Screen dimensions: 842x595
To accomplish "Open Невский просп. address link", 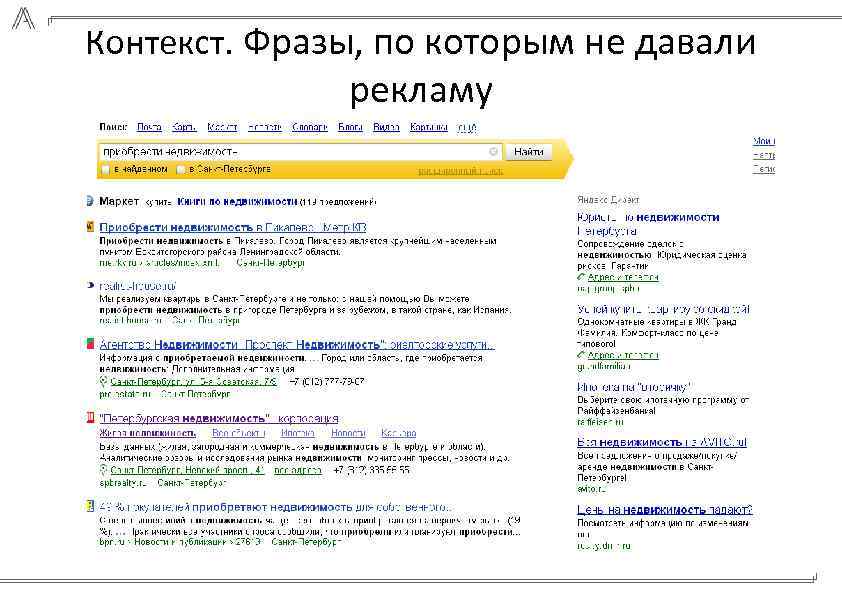I will (187, 470).
